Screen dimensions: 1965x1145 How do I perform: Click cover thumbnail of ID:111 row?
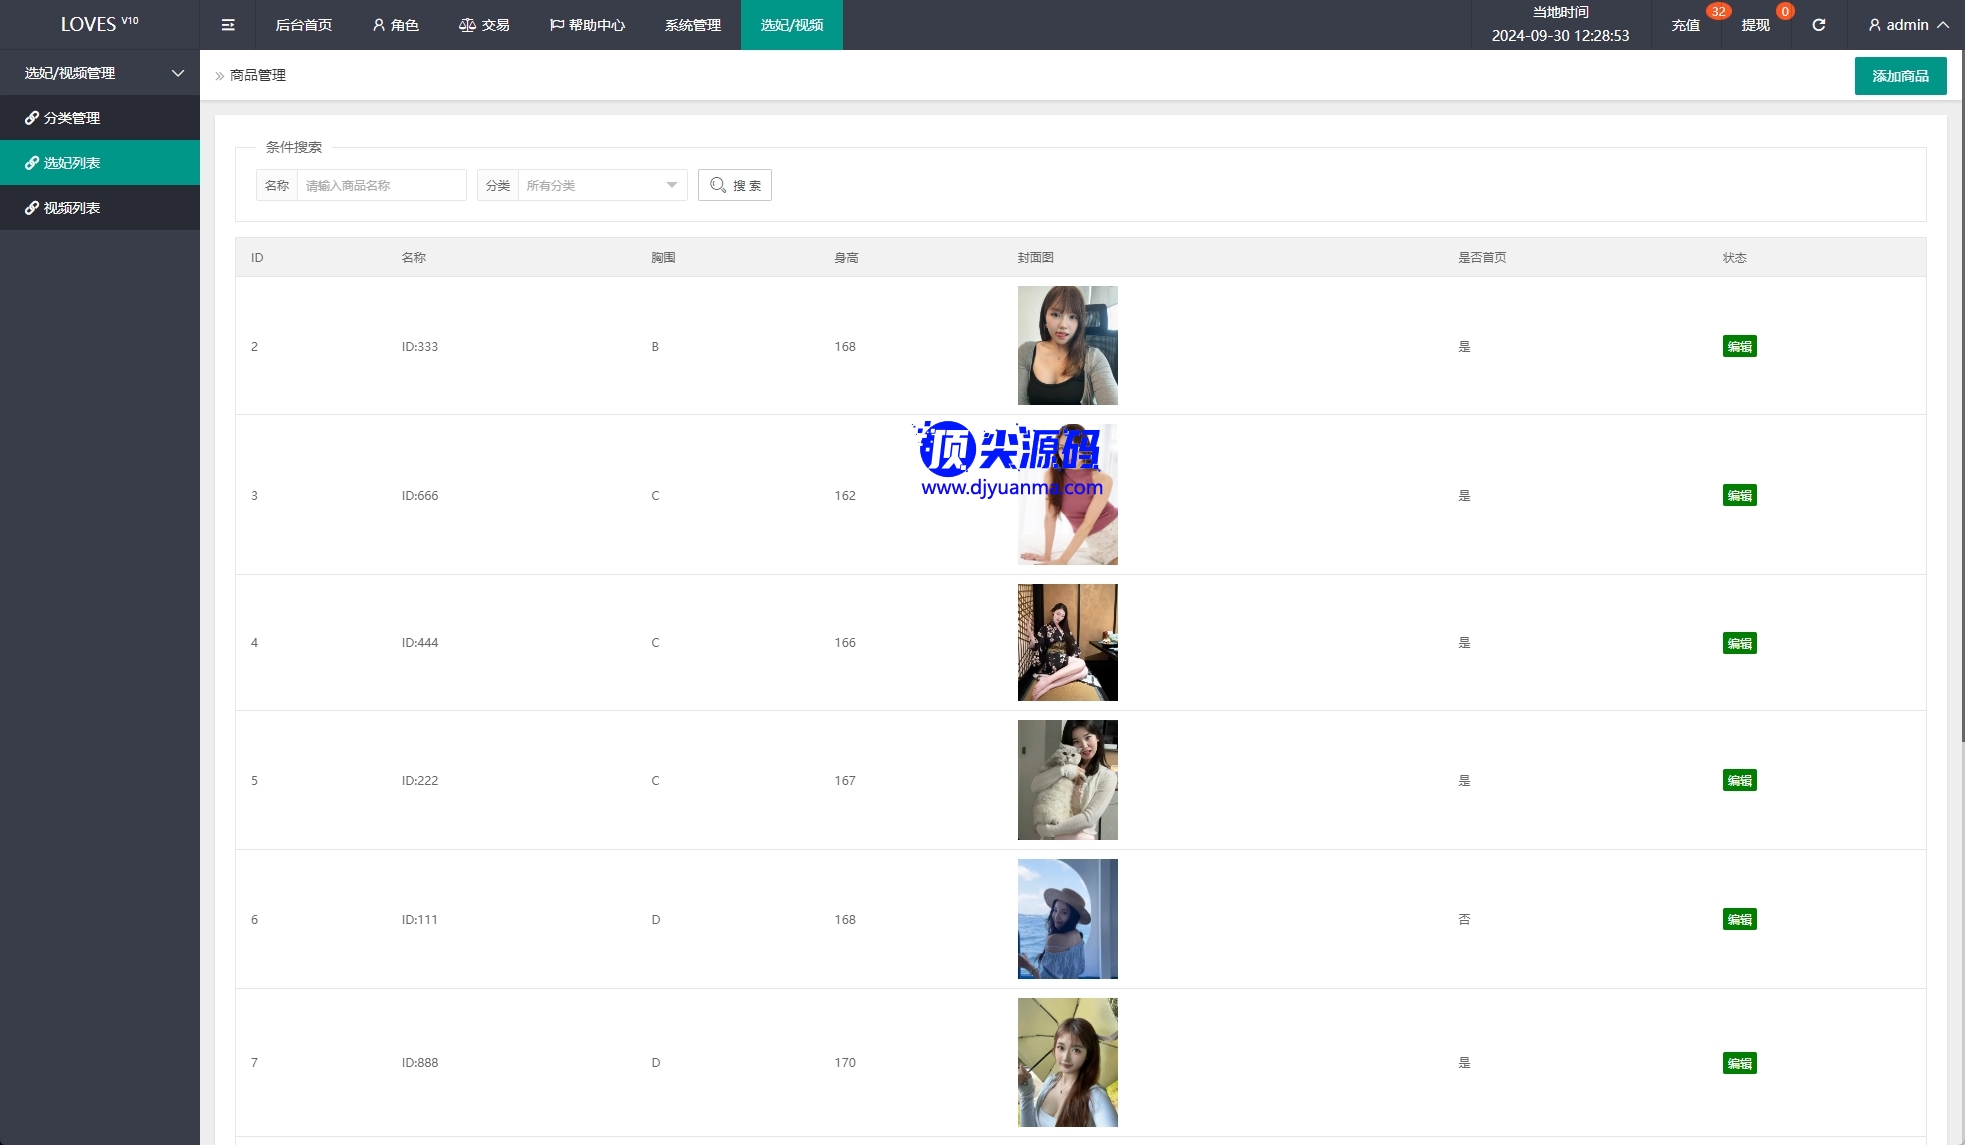(x=1067, y=919)
